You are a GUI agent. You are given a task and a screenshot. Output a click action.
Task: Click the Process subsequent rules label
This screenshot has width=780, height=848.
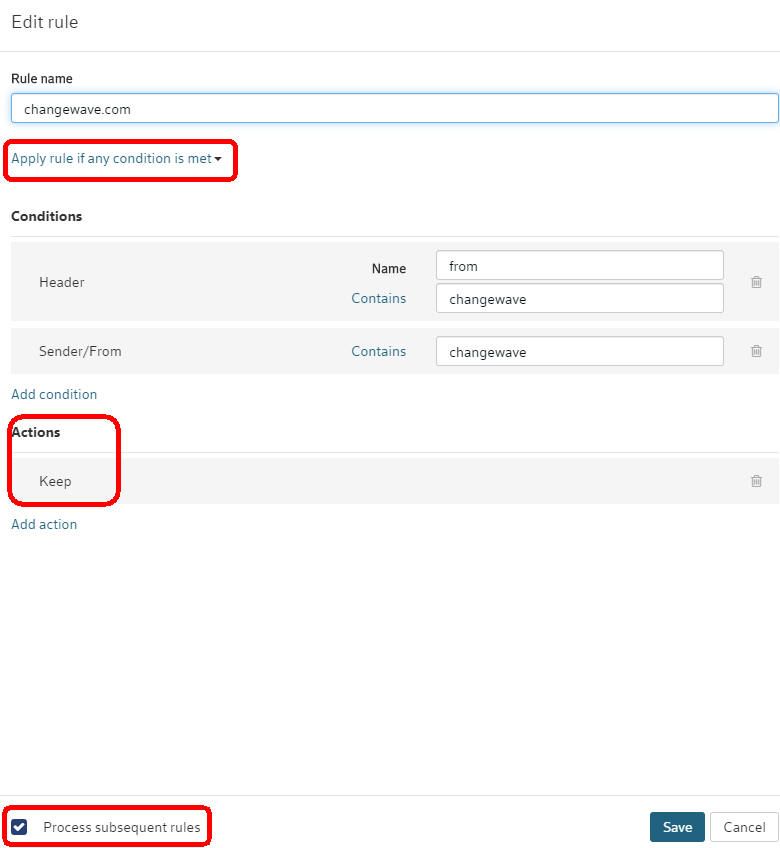tap(122, 827)
